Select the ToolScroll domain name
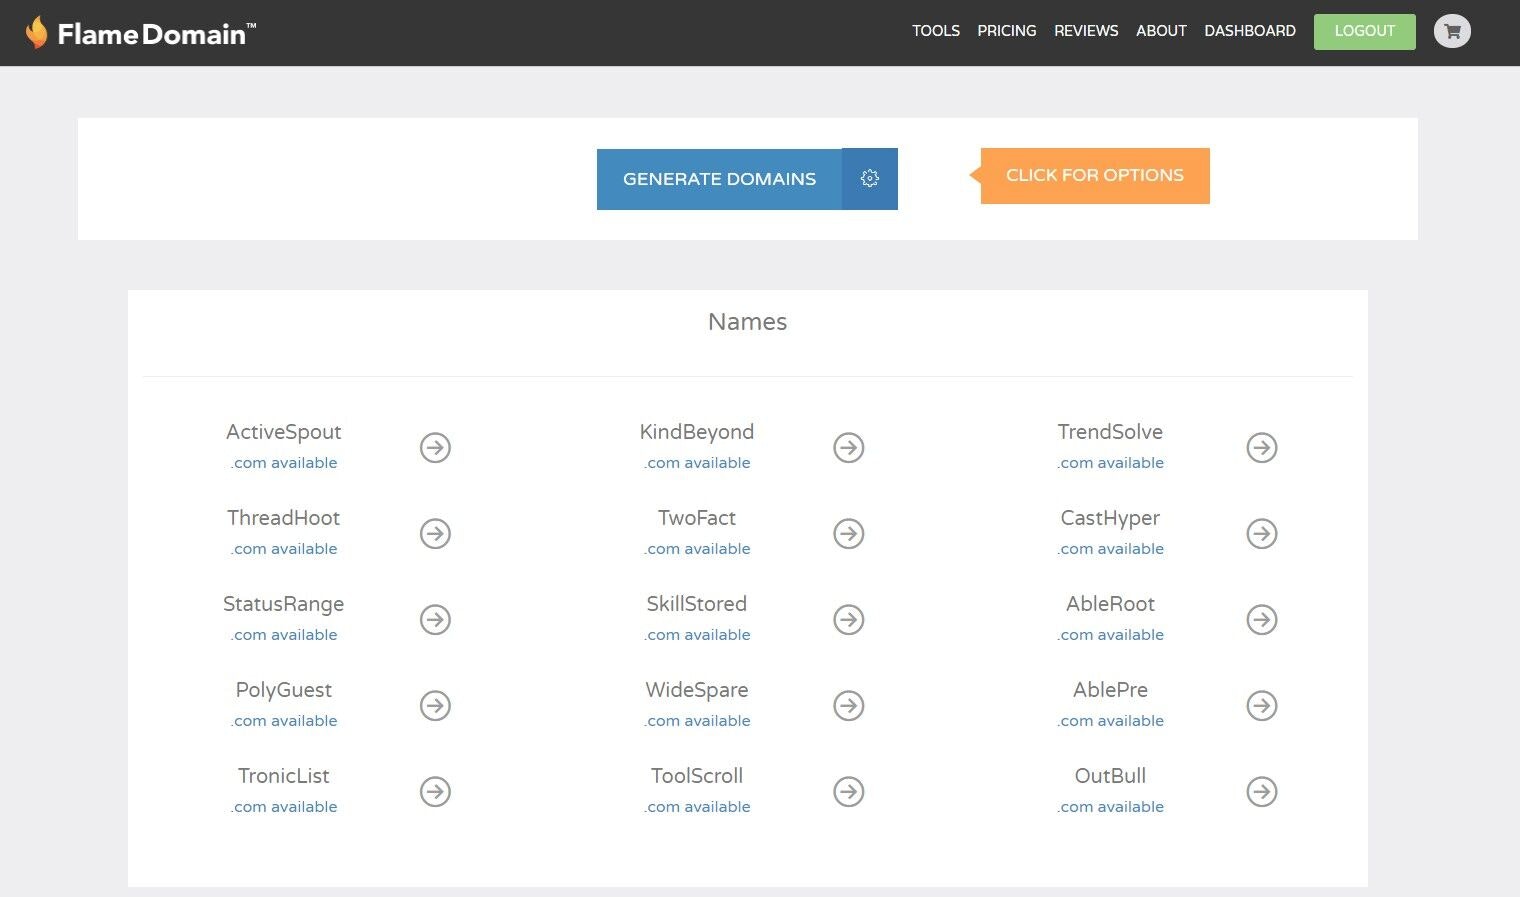This screenshot has height=897, width=1520. coord(697,776)
